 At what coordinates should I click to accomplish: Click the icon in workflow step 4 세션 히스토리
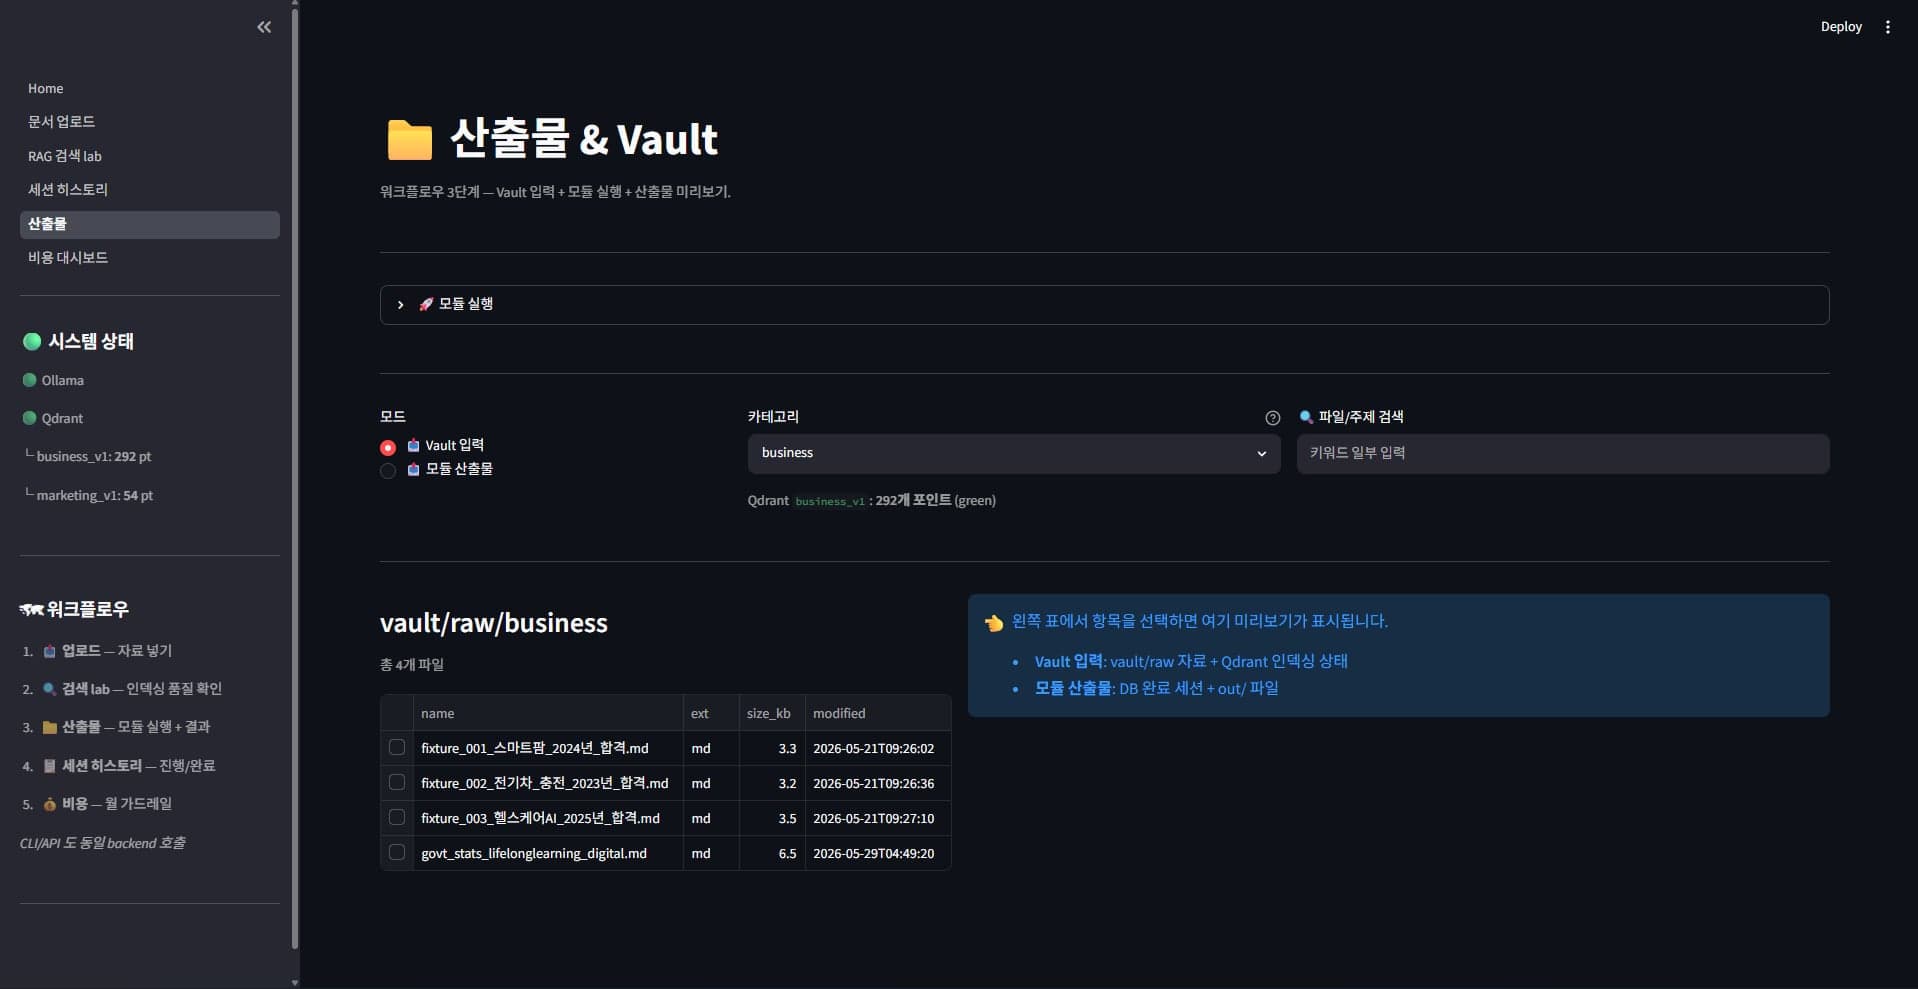pyautogui.click(x=49, y=766)
